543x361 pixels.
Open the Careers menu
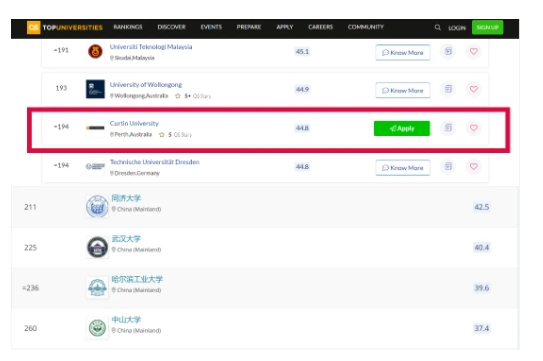click(x=321, y=27)
